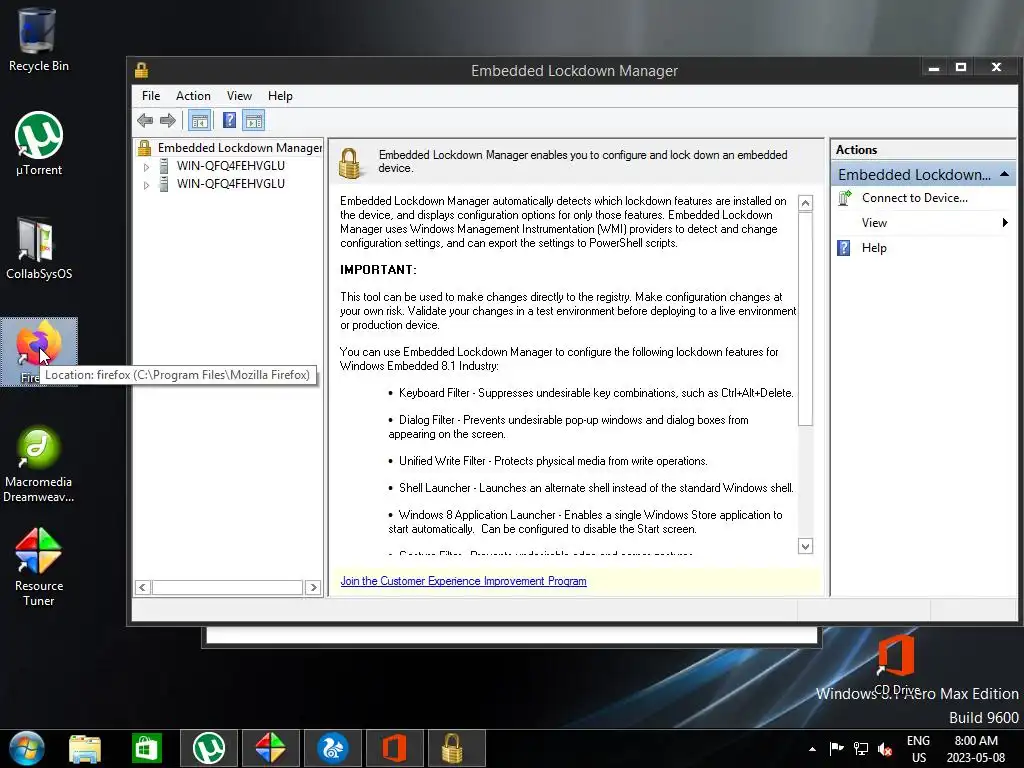The image size is (1024, 768).
Task: Select the CollabSysOS desktop icon
Action: point(39,248)
